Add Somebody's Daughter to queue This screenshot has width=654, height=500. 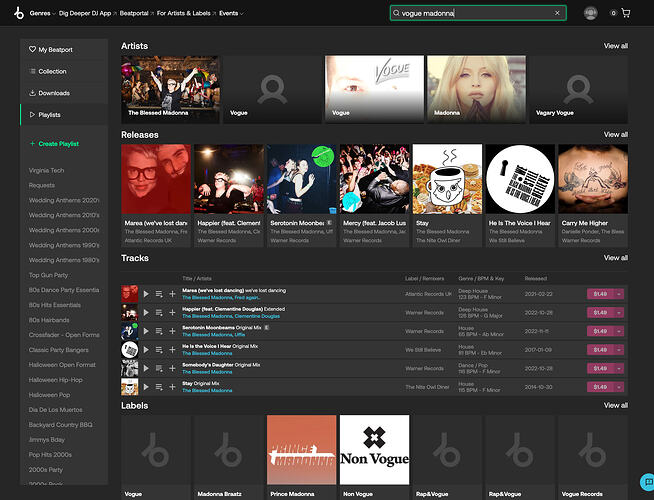[159, 368]
